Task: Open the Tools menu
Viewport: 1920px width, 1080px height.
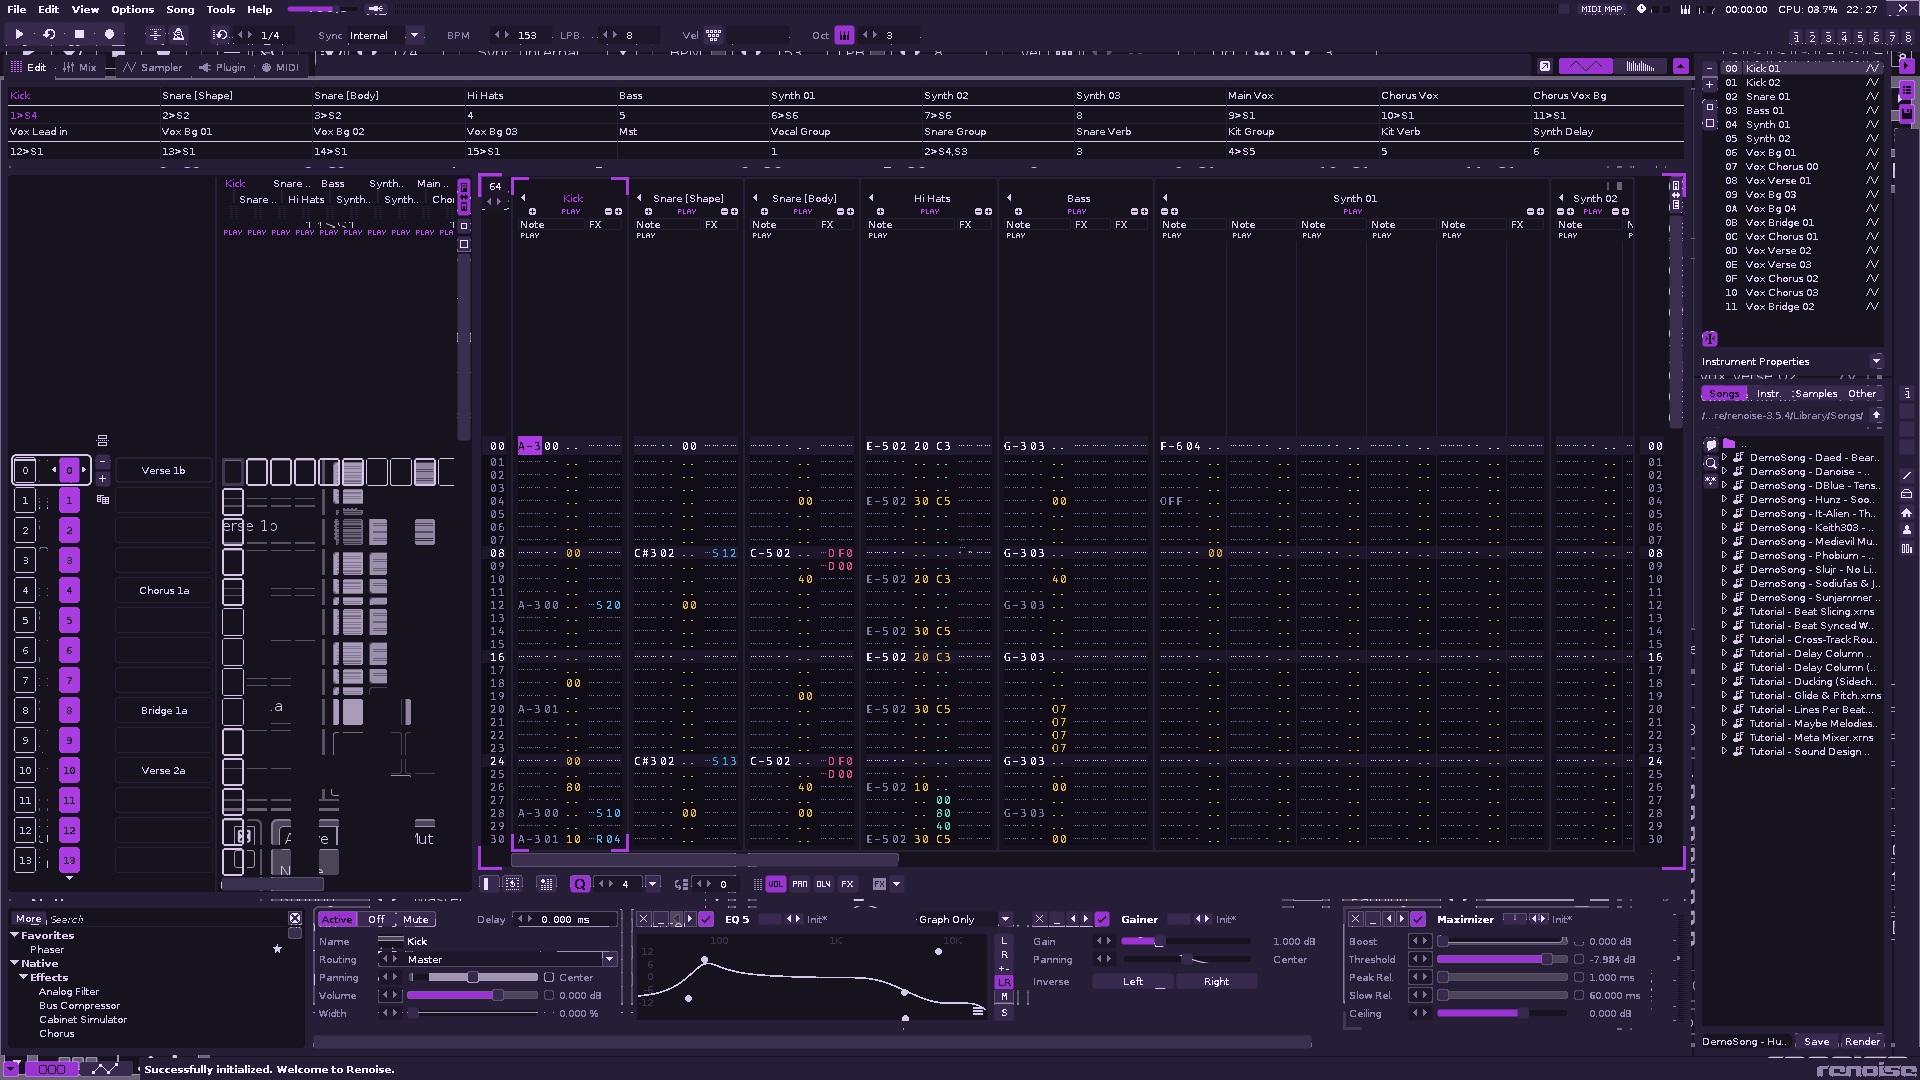Action: (221, 9)
